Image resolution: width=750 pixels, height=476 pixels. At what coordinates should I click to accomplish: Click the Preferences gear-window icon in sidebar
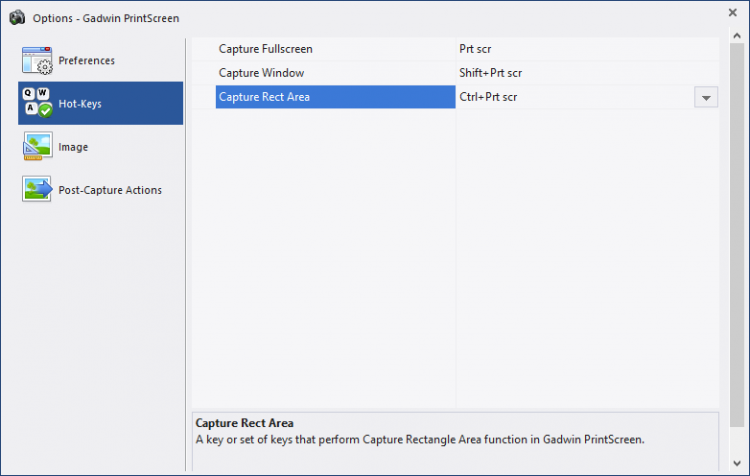click(37, 61)
